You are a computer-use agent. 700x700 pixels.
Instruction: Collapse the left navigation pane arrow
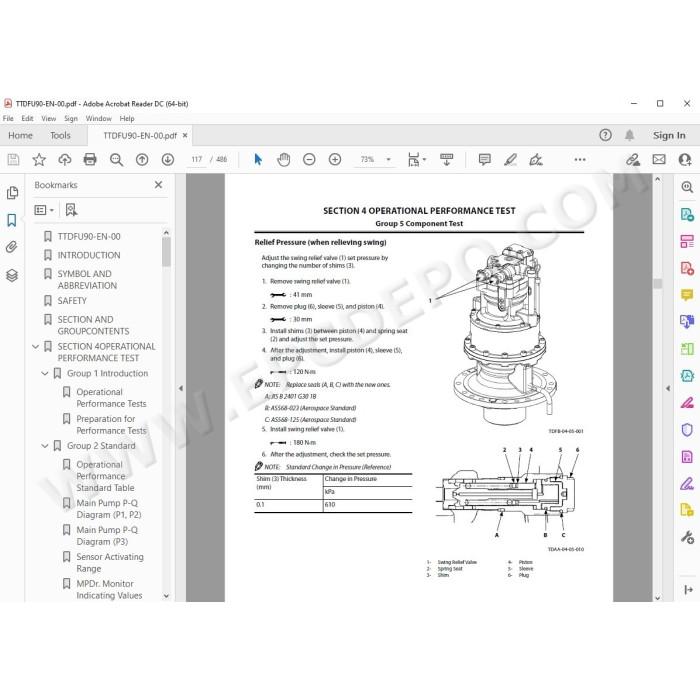181,388
